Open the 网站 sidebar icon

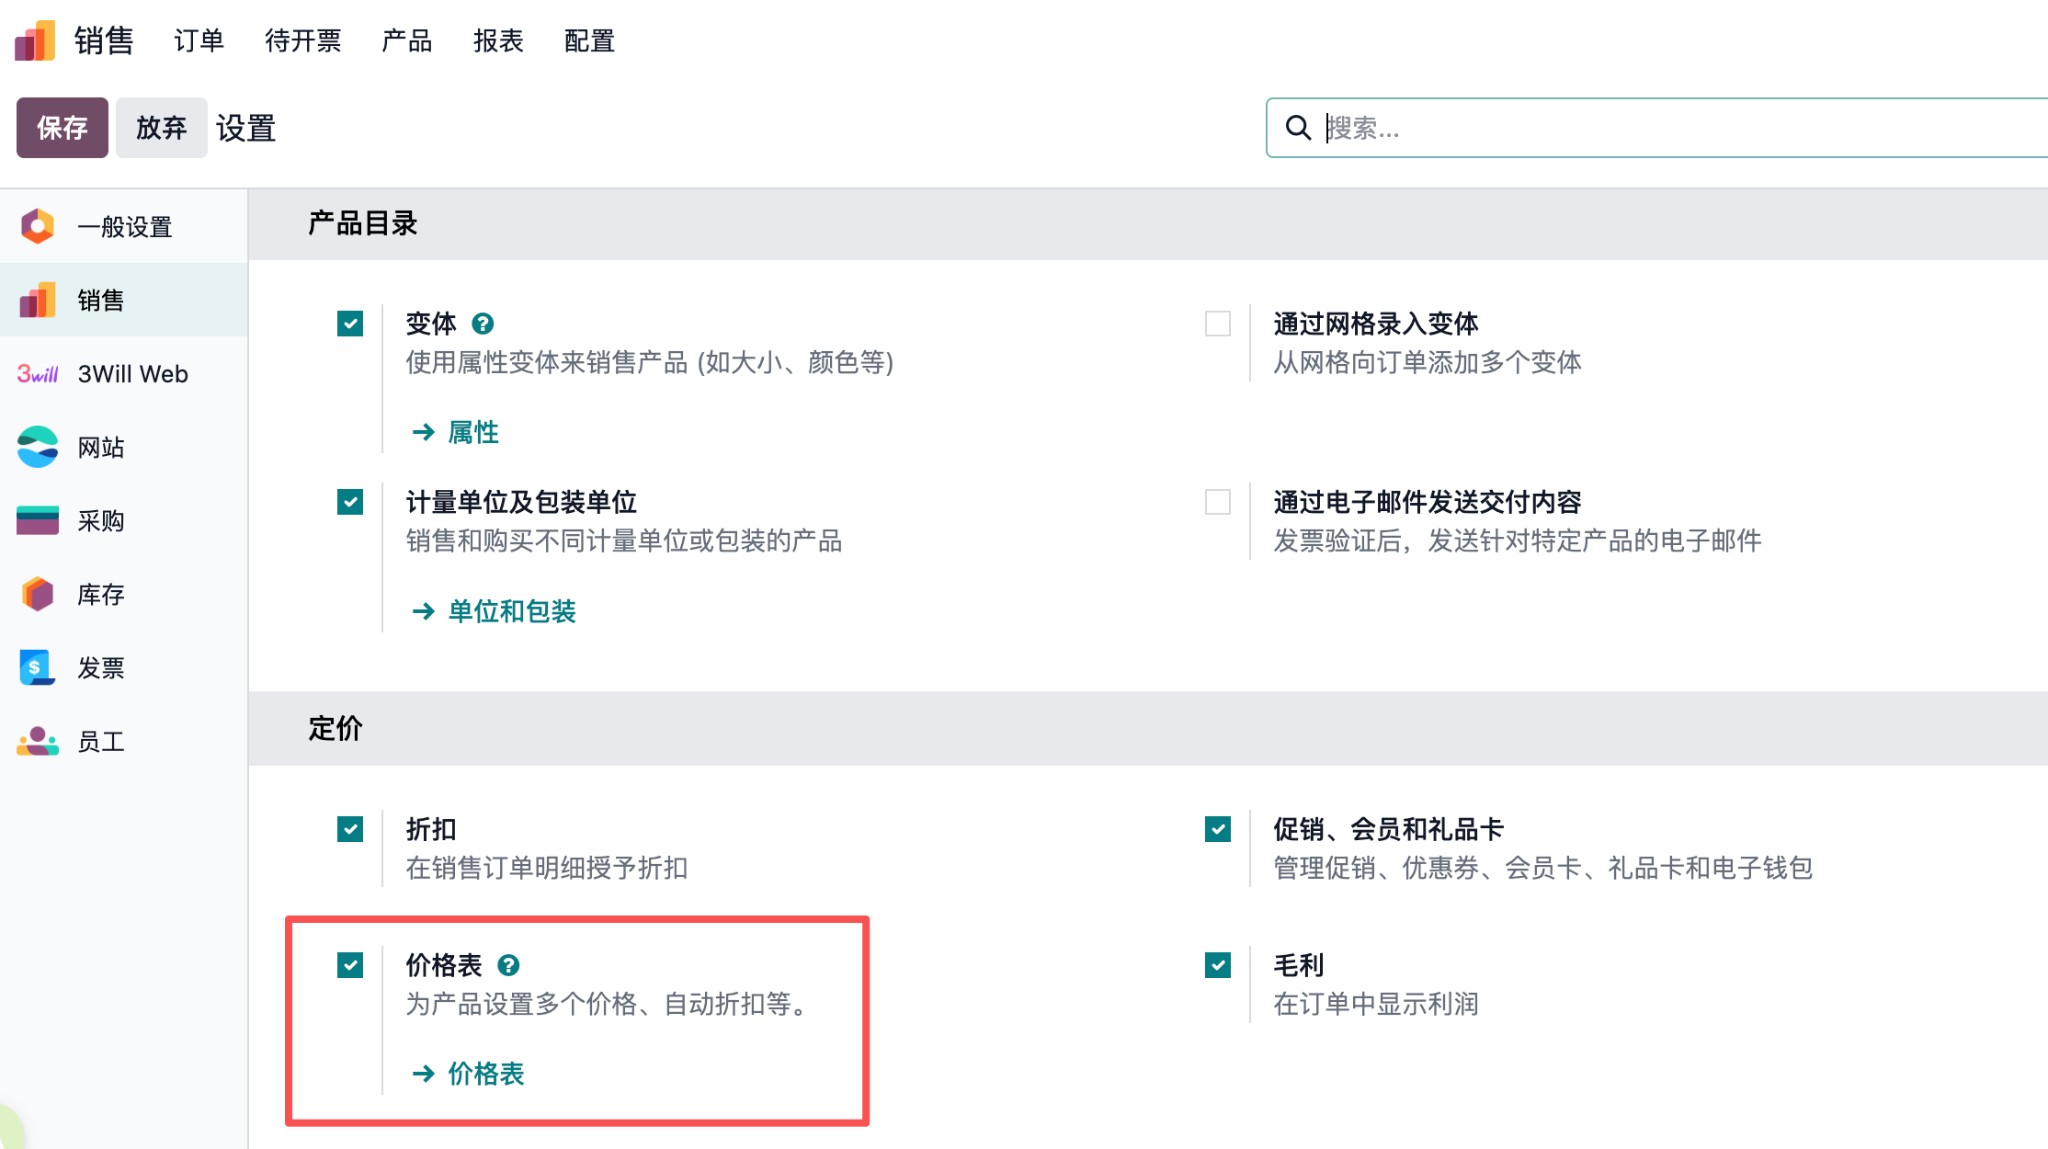38,447
